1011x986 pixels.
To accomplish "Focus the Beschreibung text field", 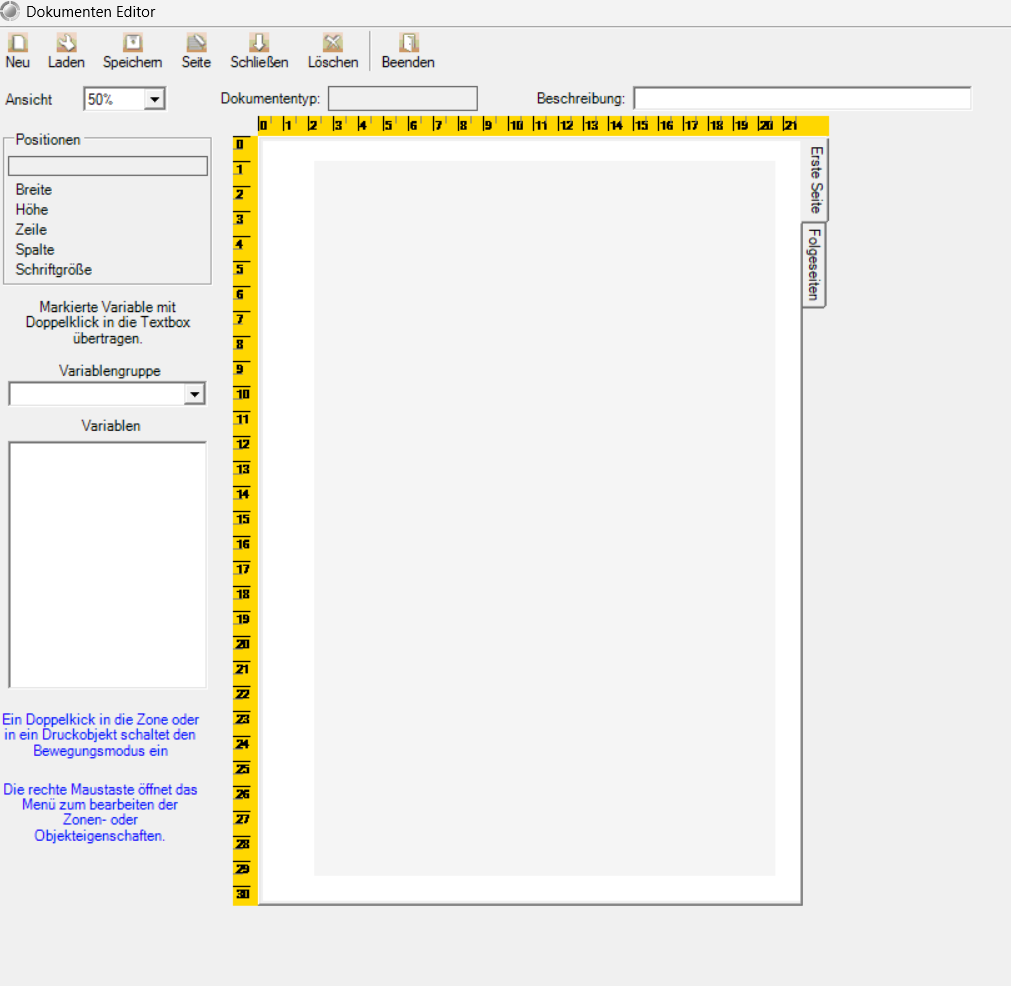I will [802, 99].
